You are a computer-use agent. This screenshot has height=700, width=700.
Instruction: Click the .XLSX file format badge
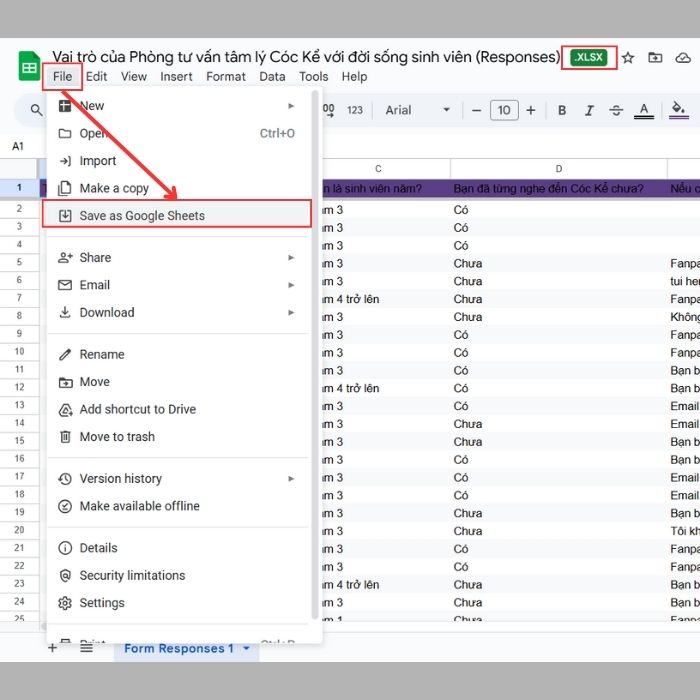(588, 58)
